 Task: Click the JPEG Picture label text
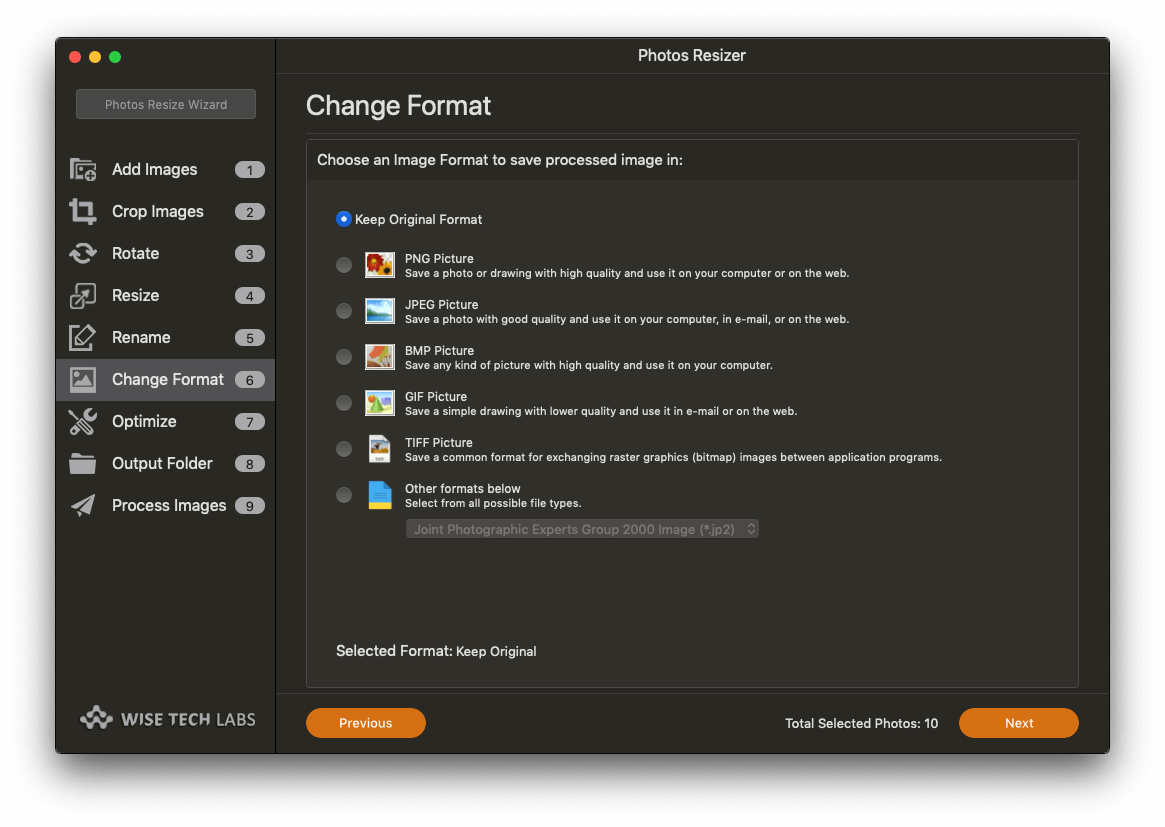point(441,305)
